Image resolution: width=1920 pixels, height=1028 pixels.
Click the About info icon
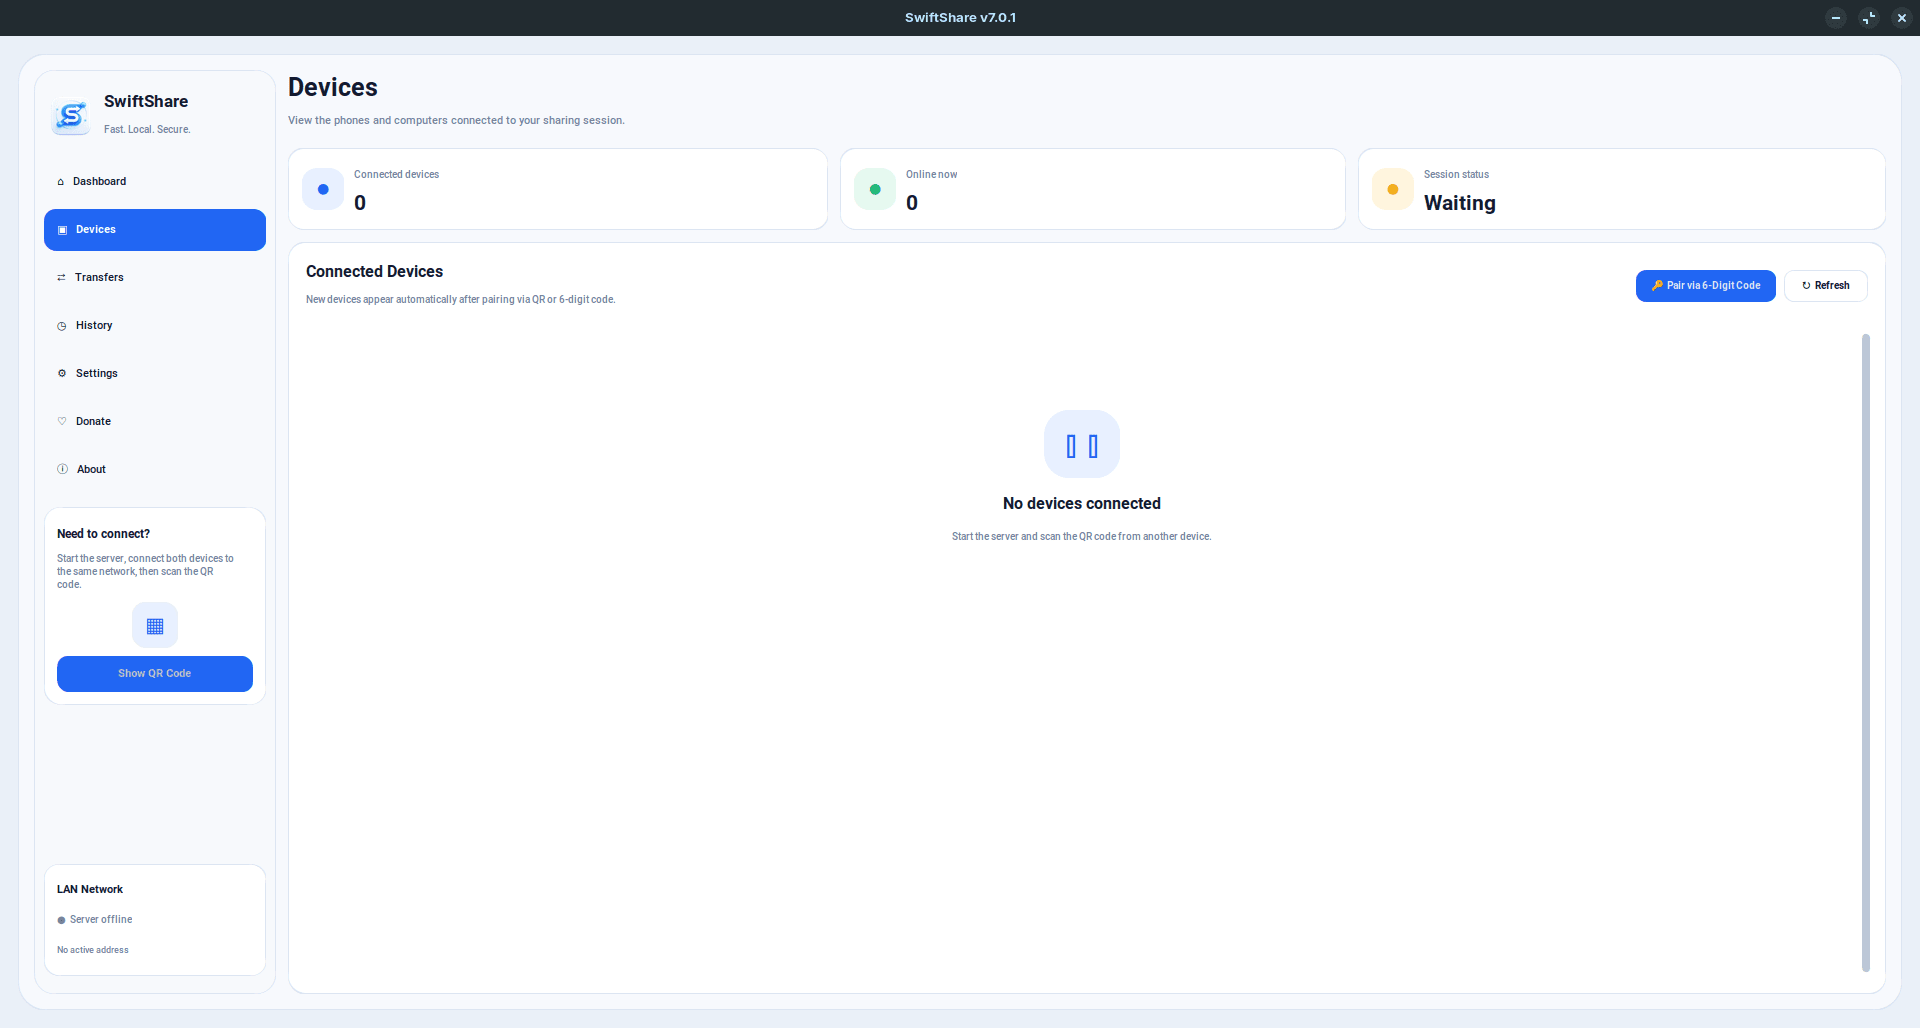point(63,470)
